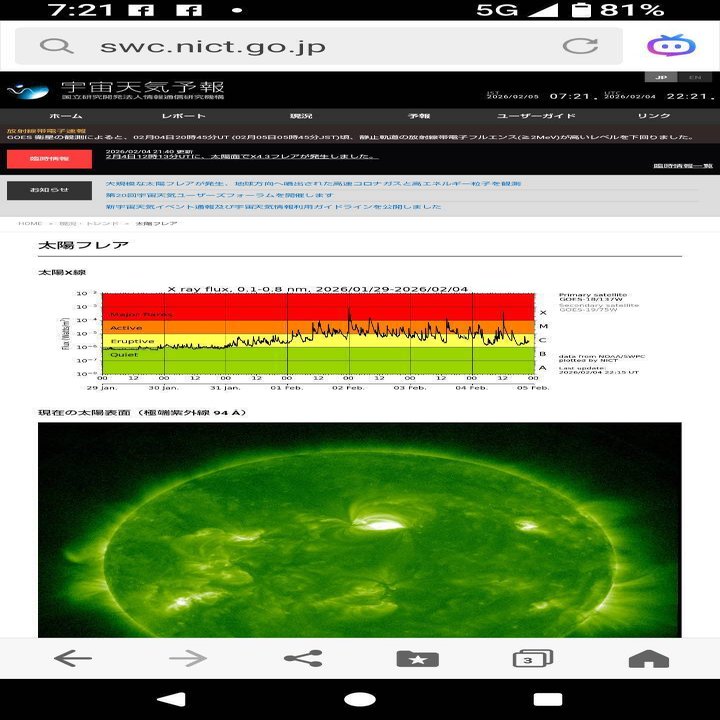
Task: Tap the battery 81% status indicator
Action: pos(618,10)
